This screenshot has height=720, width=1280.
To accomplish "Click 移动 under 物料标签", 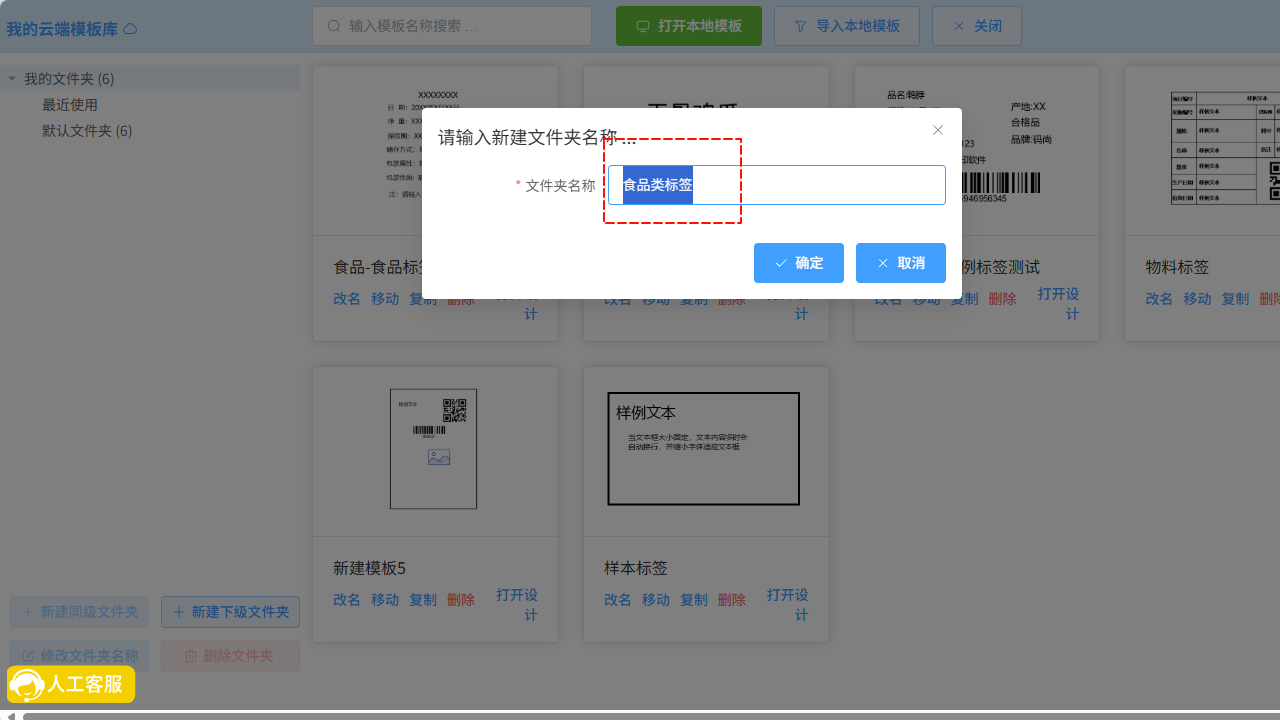I will pyautogui.click(x=1197, y=299).
